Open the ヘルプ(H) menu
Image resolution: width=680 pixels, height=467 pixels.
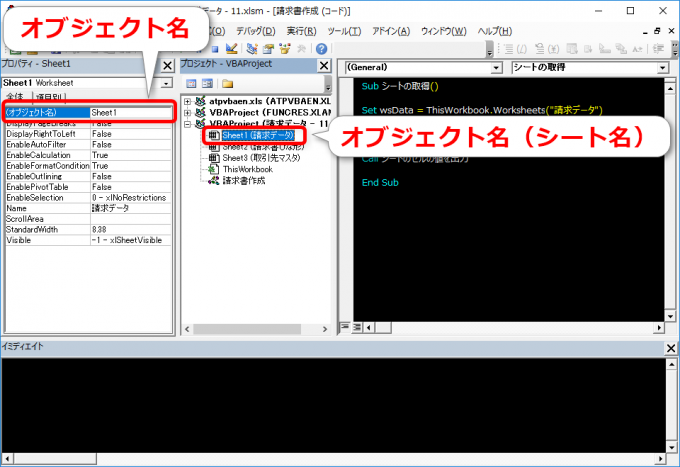click(x=495, y=31)
